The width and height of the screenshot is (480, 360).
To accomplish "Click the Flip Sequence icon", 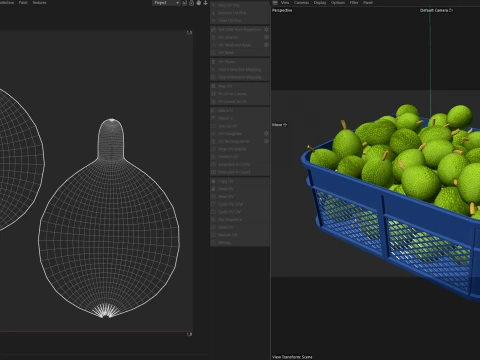I will 214,220.
